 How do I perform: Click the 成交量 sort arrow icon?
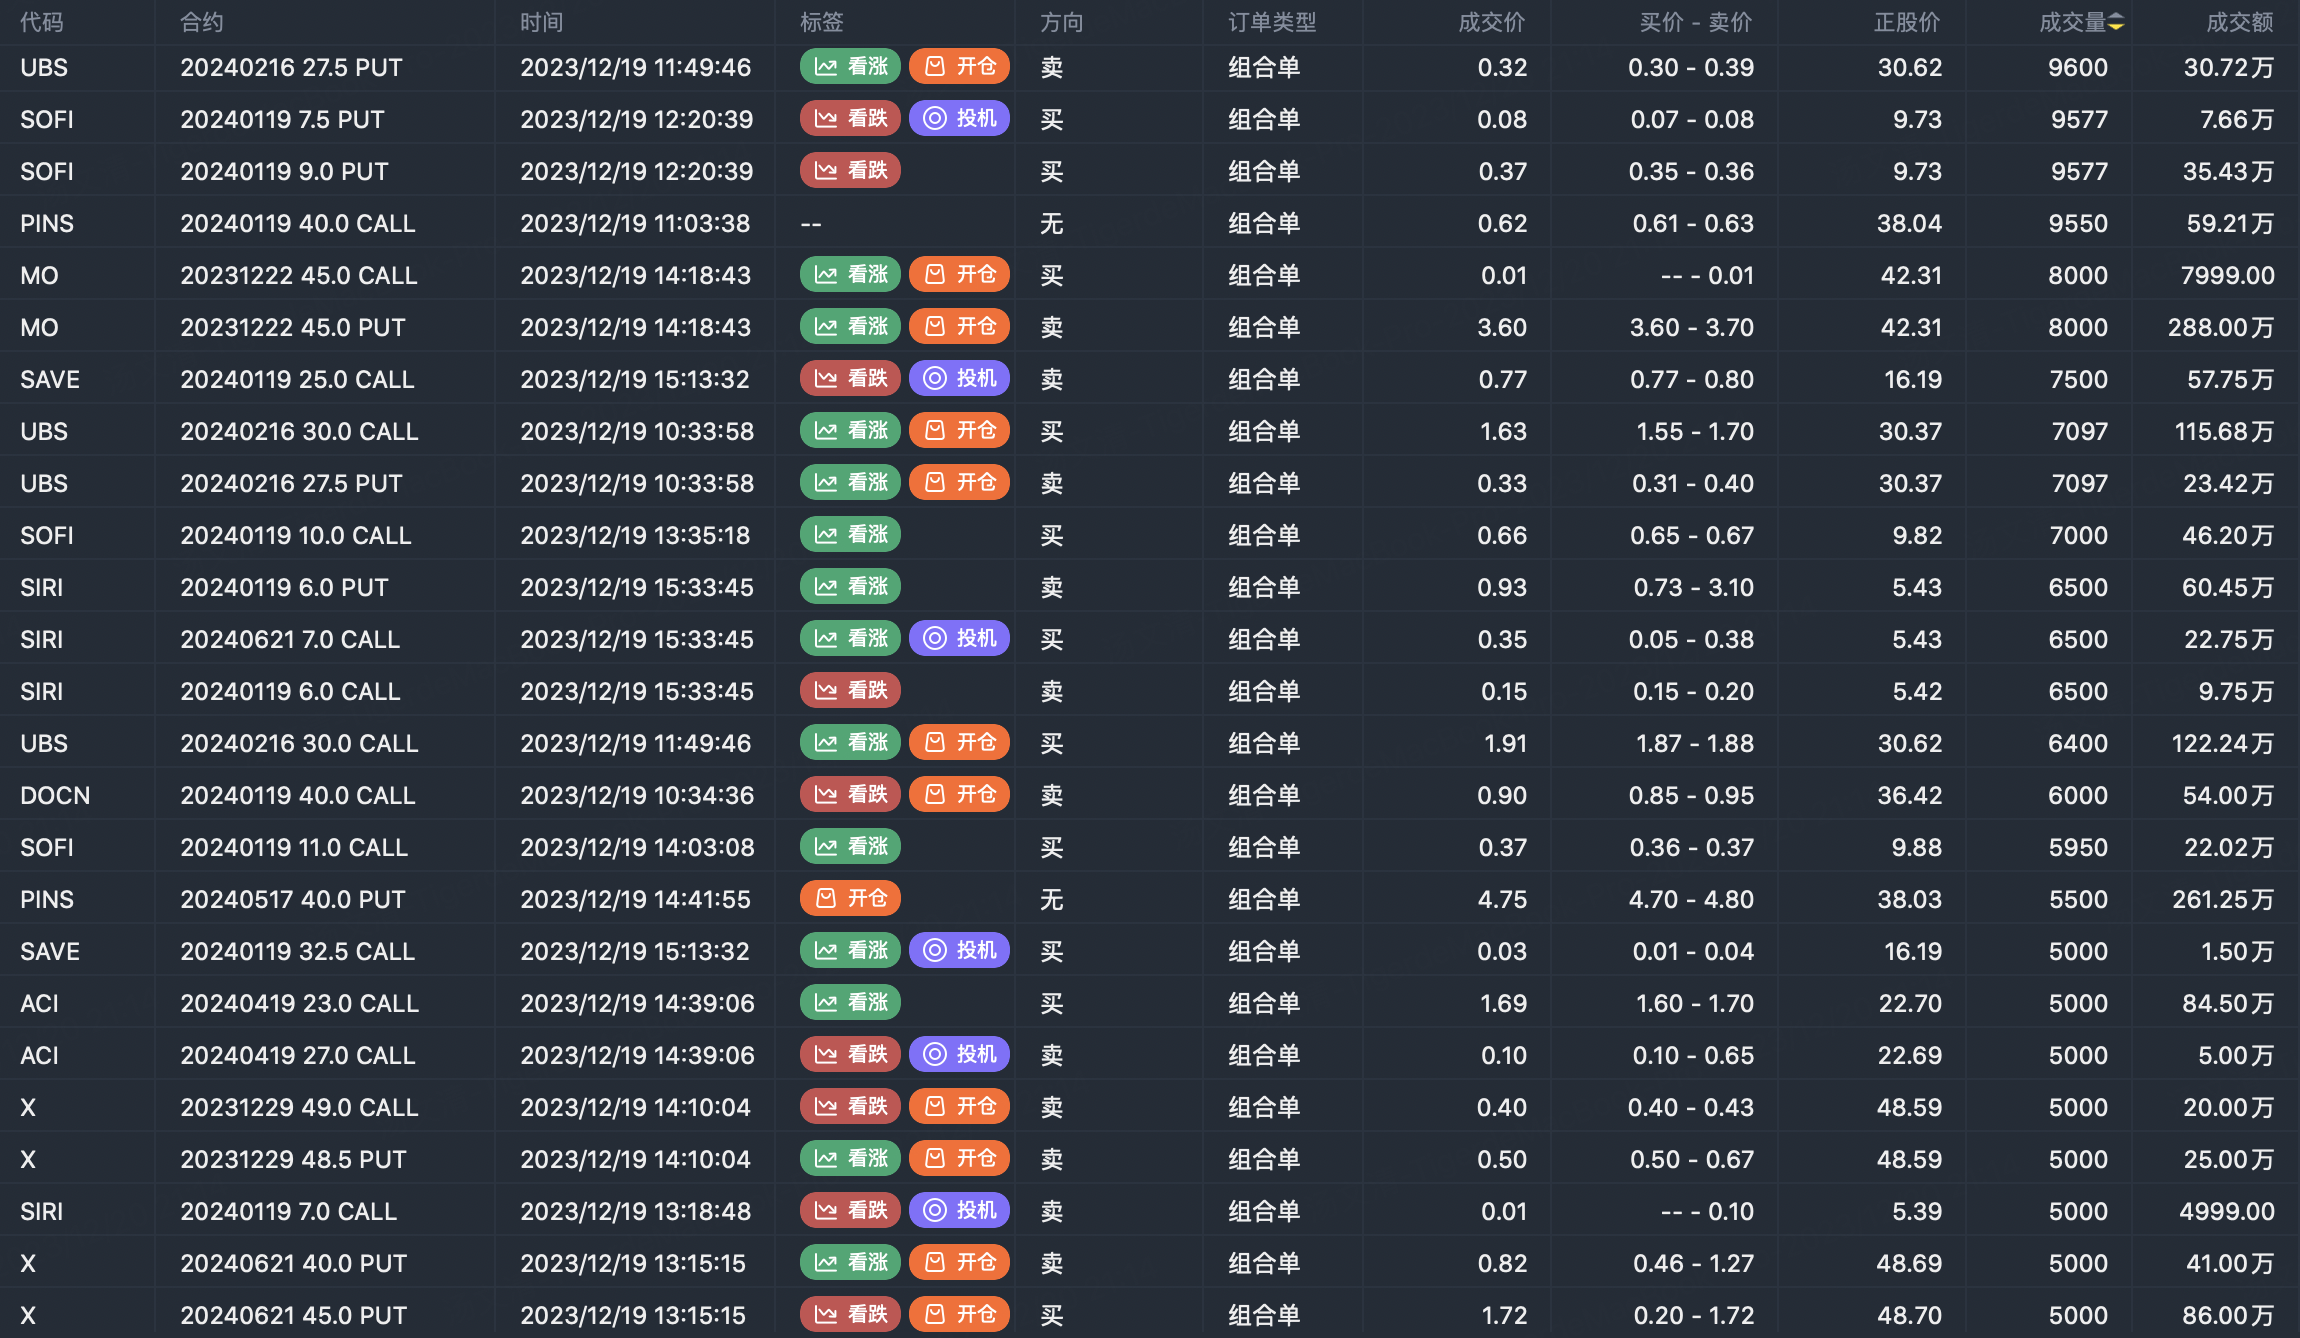pos(2116,22)
